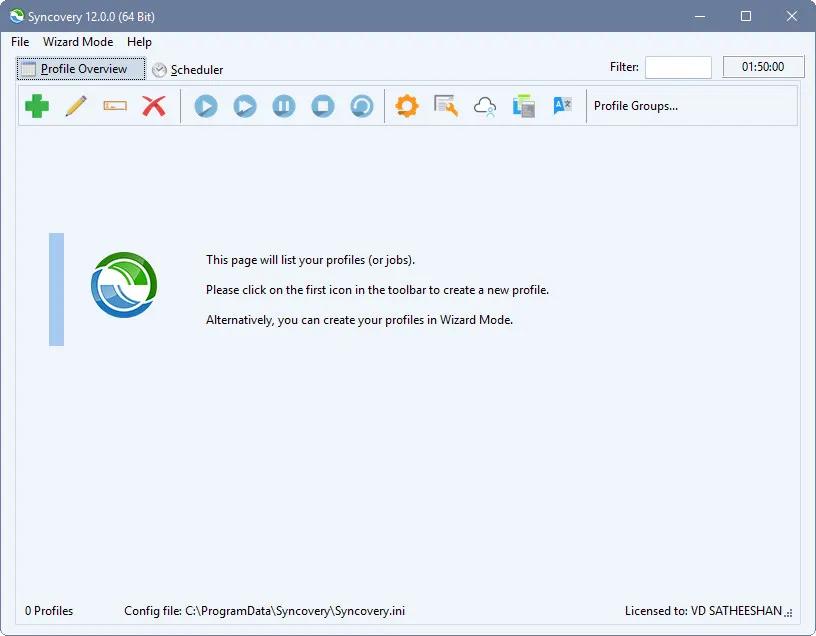Open program settings via orange gear icon
This screenshot has height=636, width=816.
tap(407, 106)
